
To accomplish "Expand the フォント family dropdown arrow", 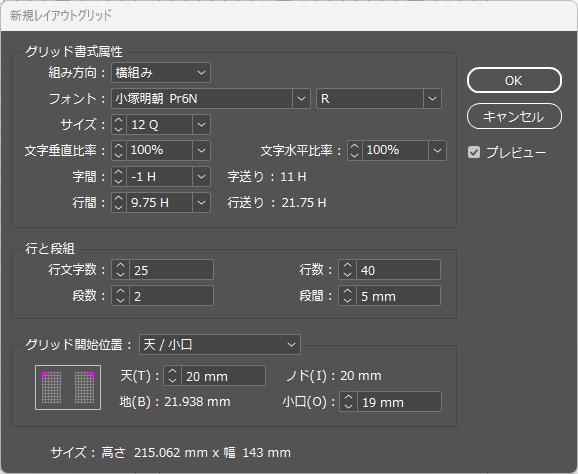I will point(302,98).
